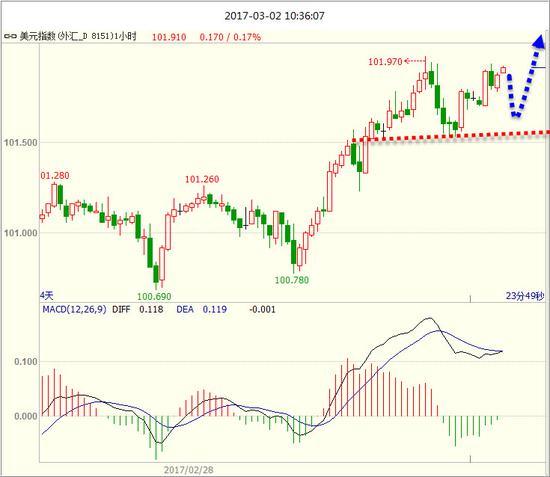The height and width of the screenshot is (477, 550).
Task: Click the 100.780 low price label
Action: 292,280
